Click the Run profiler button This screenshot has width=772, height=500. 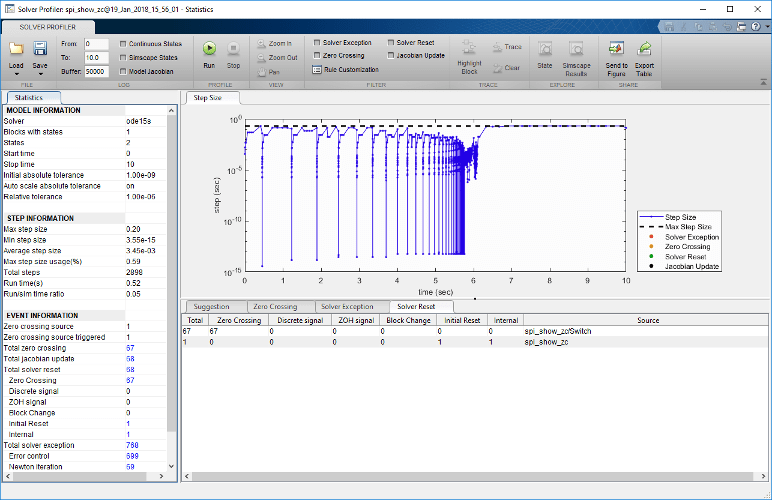pyautogui.click(x=209, y=48)
